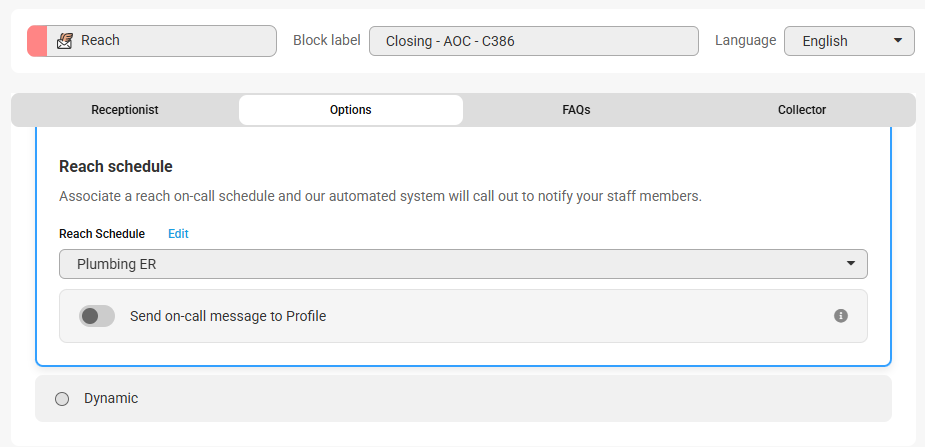The width and height of the screenshot is (925, 447).
Task: Click the Dynamic option label text
Action: point(111,398)
